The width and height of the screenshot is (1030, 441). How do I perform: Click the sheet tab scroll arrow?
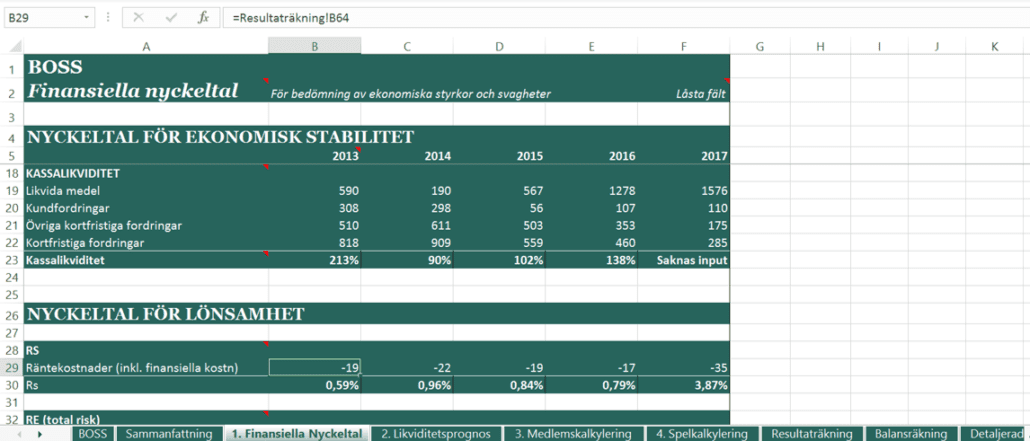[39, 434]
